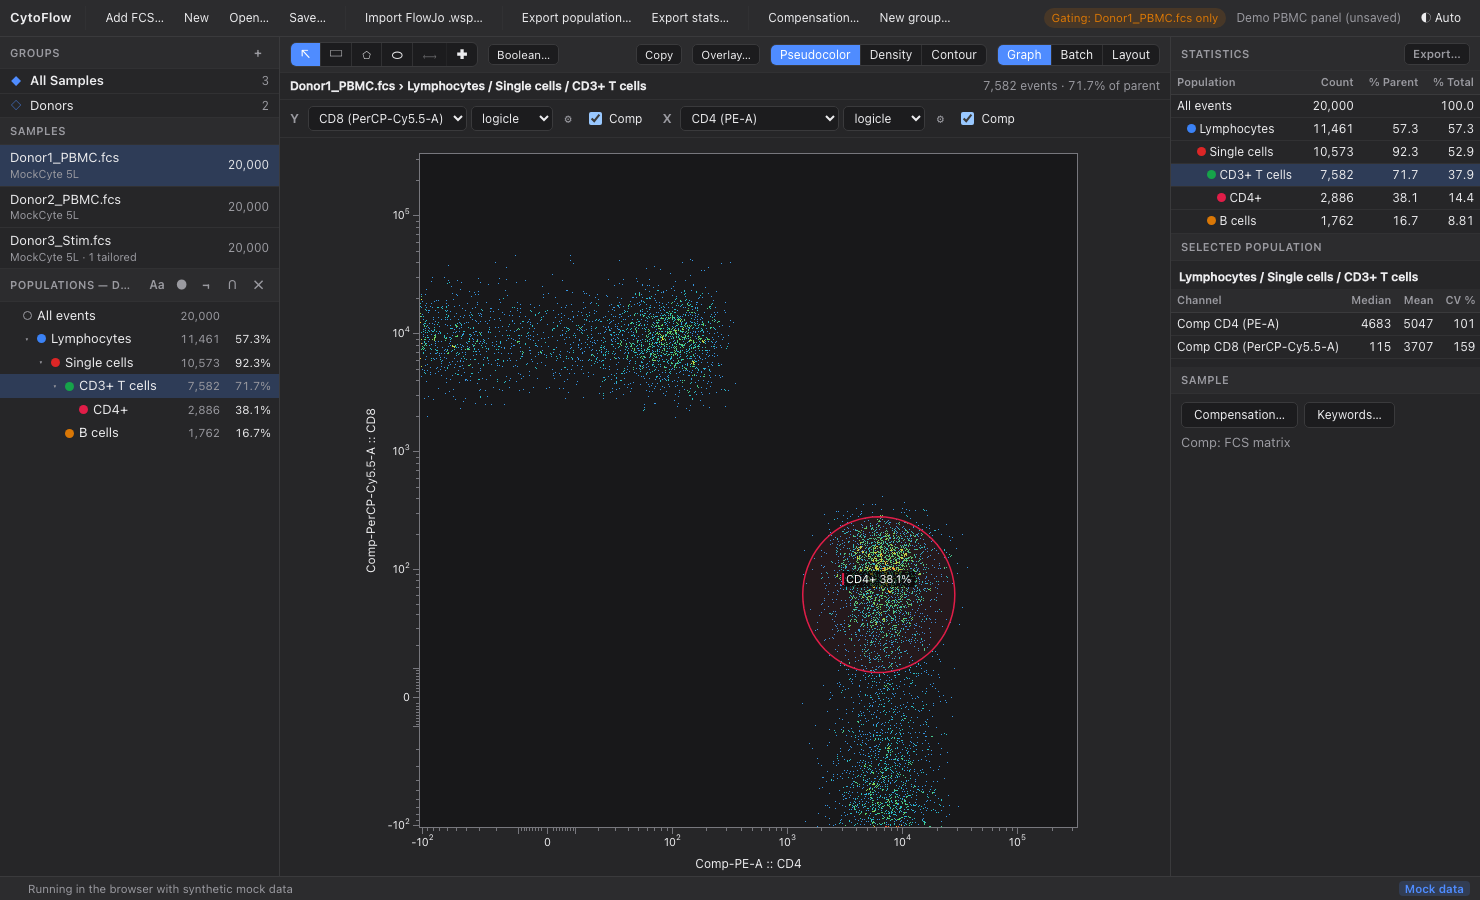The image size is (1480, 900).
Task: Open the X axis logicle scale dropdown
Action: click(884, 119)
